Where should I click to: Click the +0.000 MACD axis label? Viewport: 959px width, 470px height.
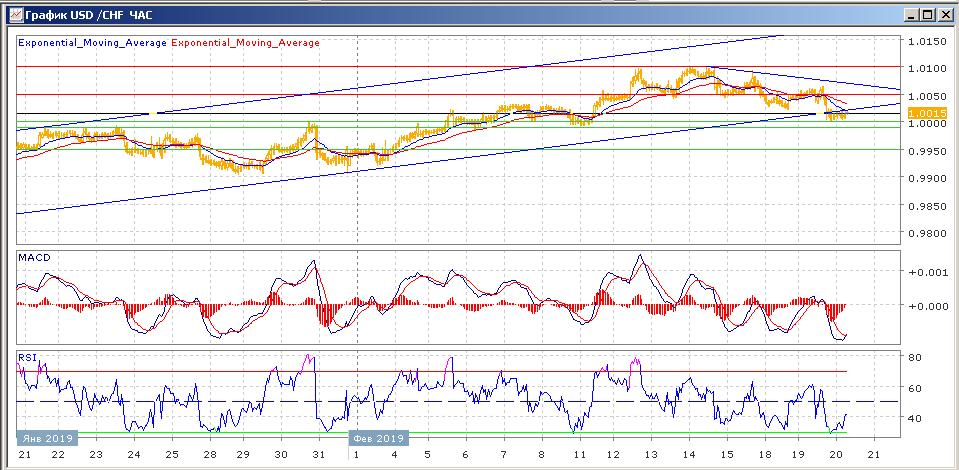929,305
